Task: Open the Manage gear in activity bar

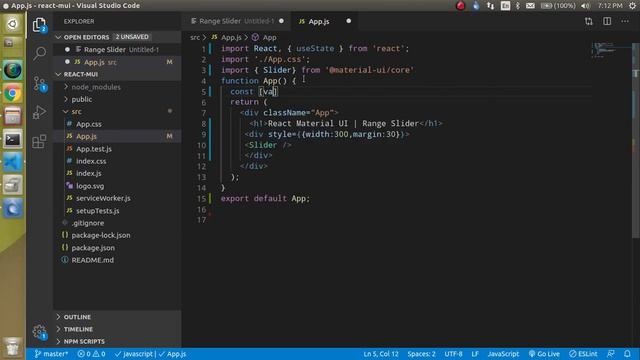Action: (x=40, y=331)
